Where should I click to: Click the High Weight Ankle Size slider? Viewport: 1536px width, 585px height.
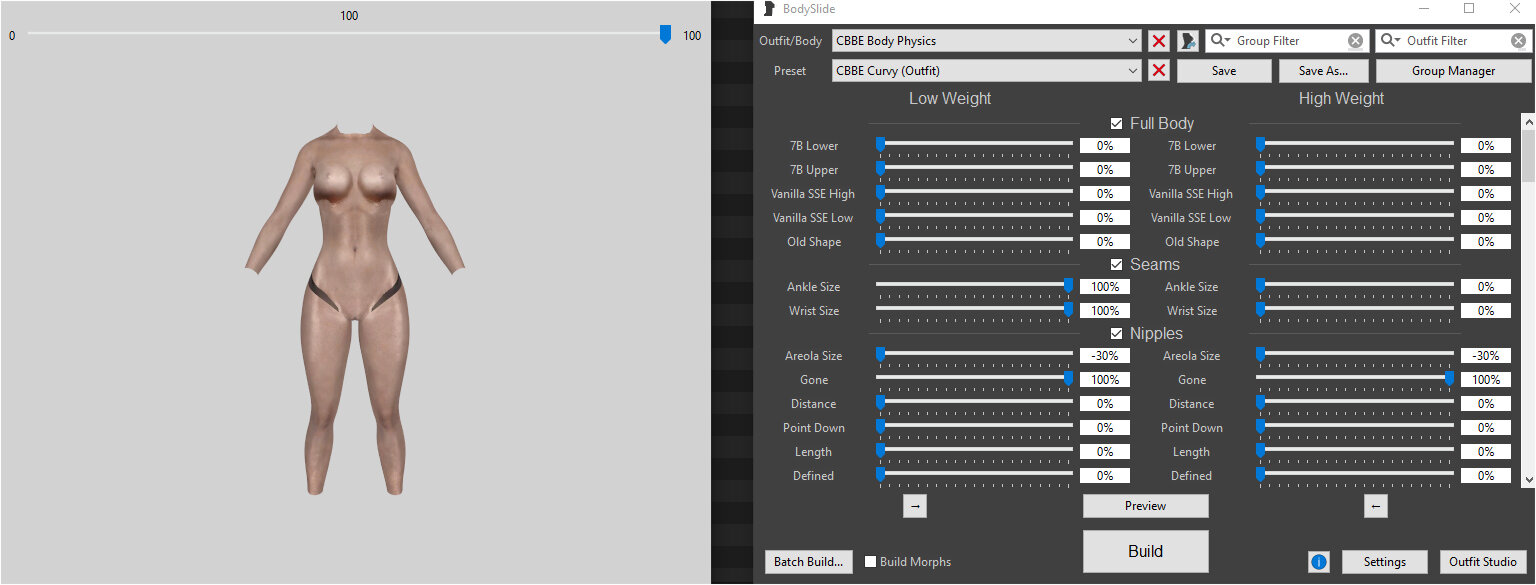pyautogui.click(x=1355, y=287)
